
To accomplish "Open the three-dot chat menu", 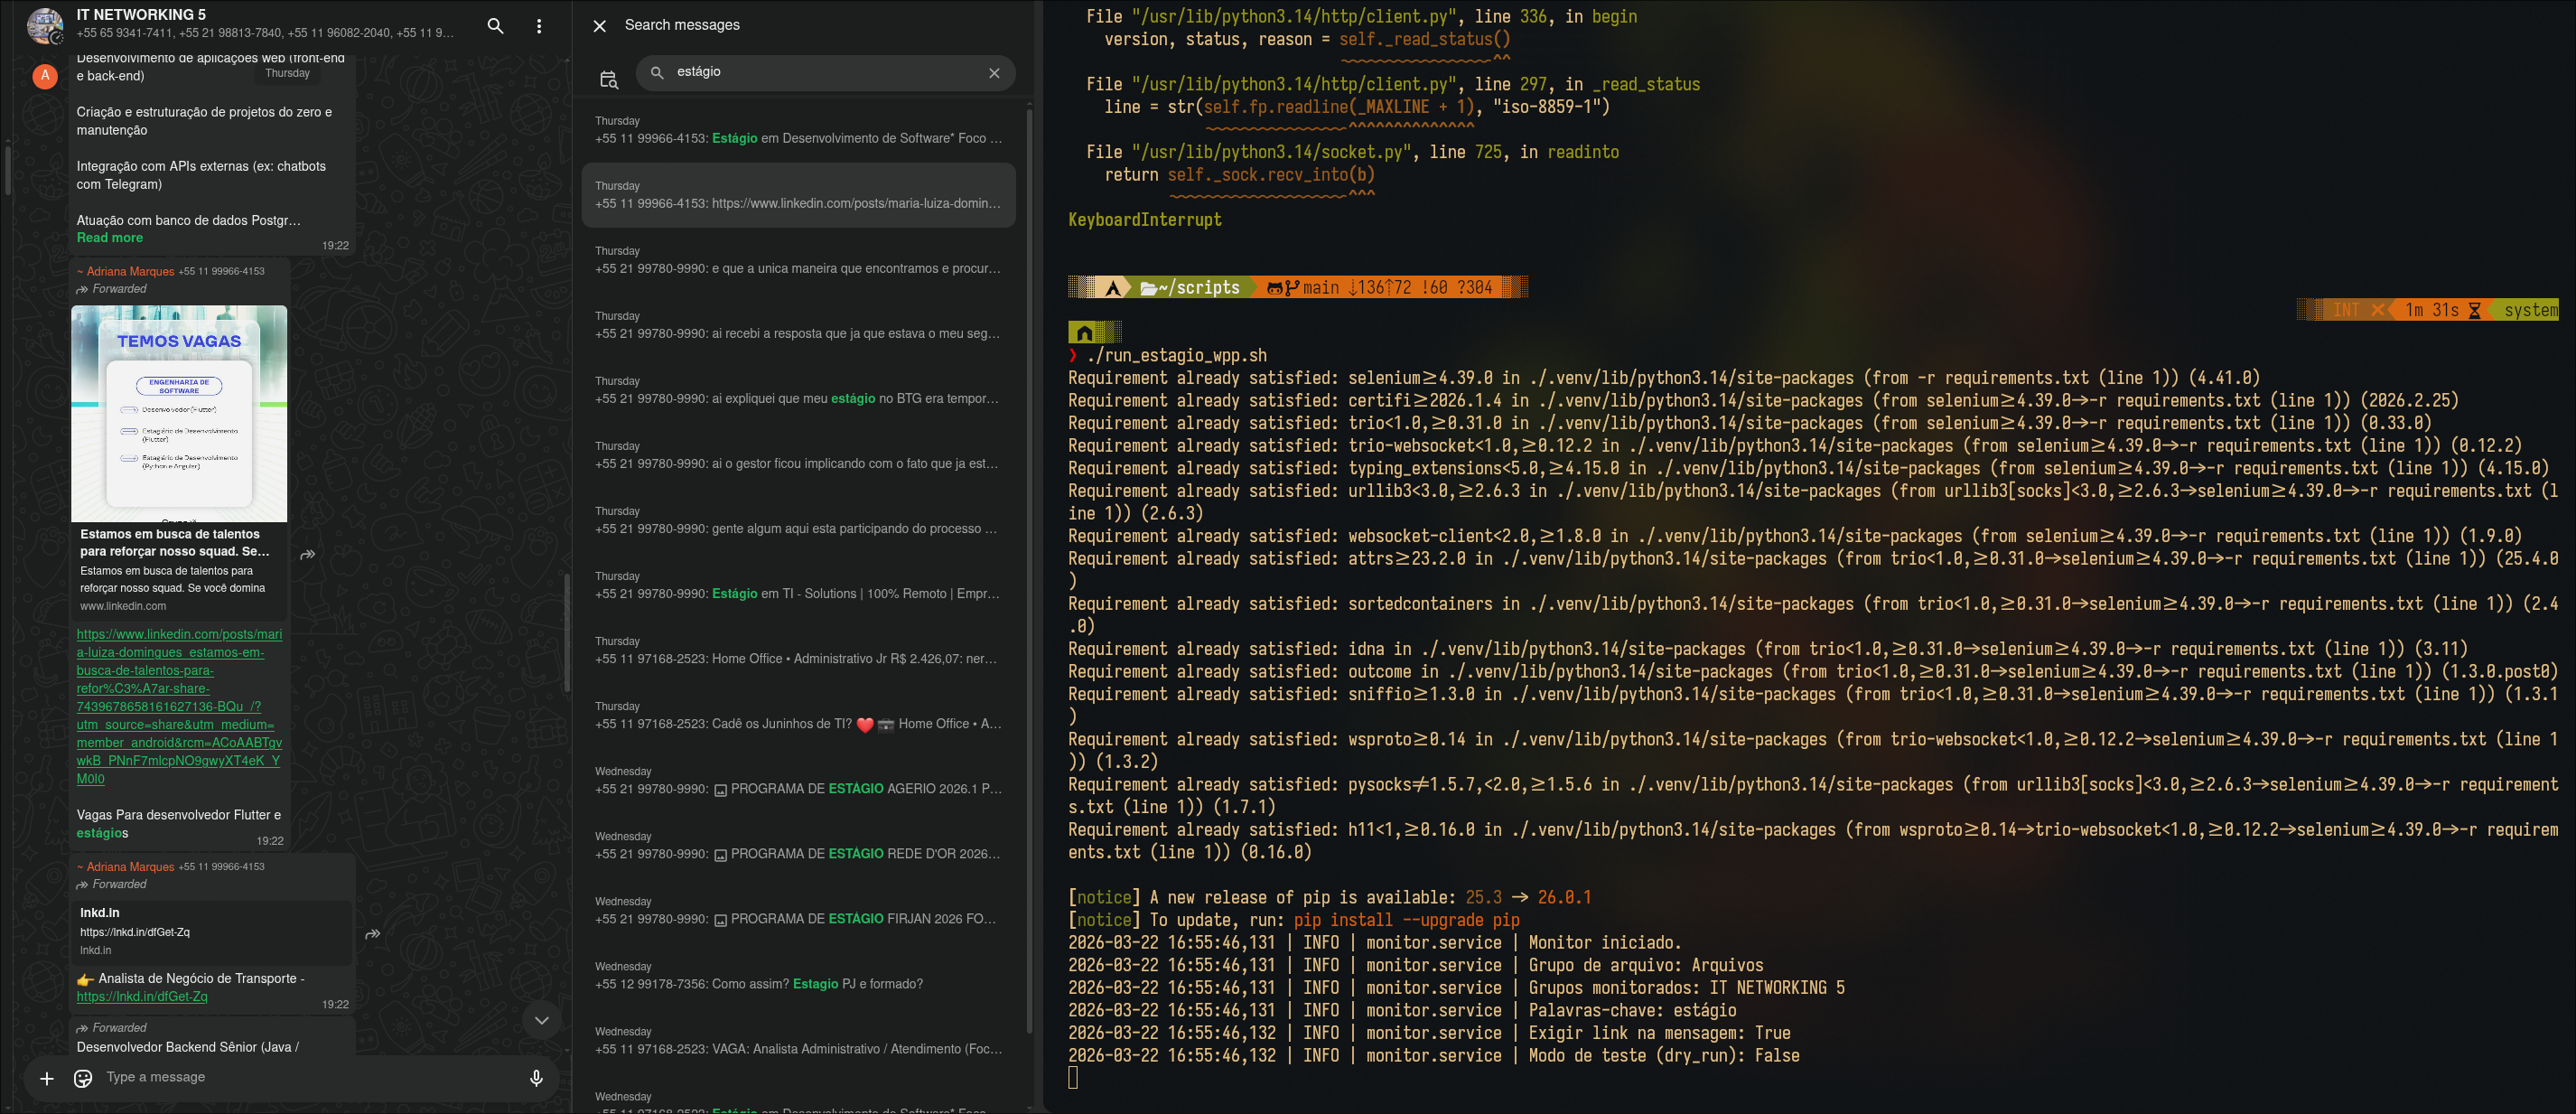I will point(539,26).
